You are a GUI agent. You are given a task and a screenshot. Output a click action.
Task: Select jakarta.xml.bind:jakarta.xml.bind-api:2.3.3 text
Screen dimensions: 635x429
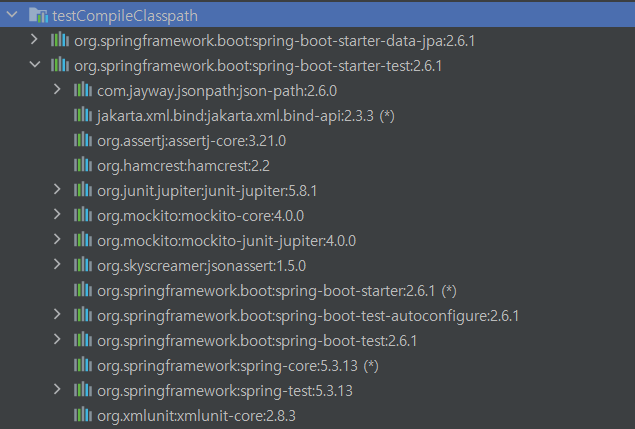235,116
